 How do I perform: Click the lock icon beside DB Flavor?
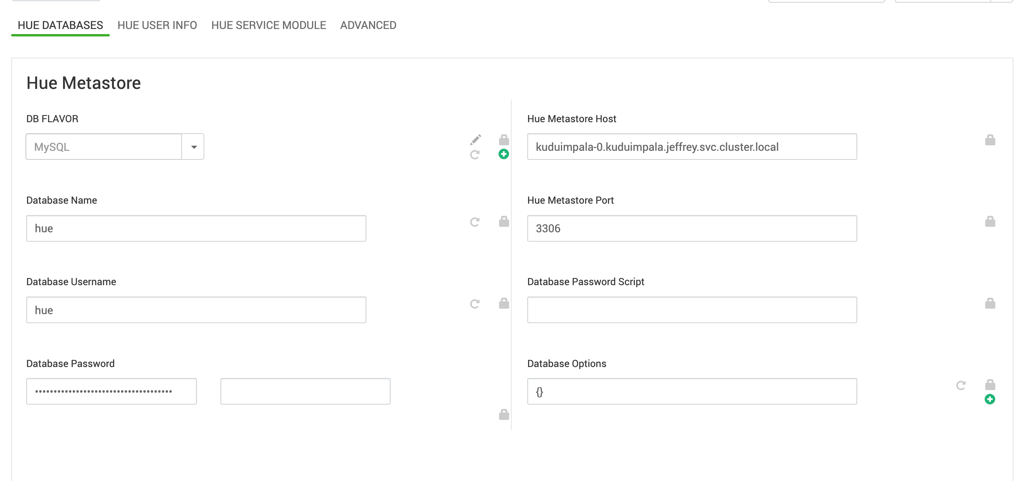[x=504, y=140]
